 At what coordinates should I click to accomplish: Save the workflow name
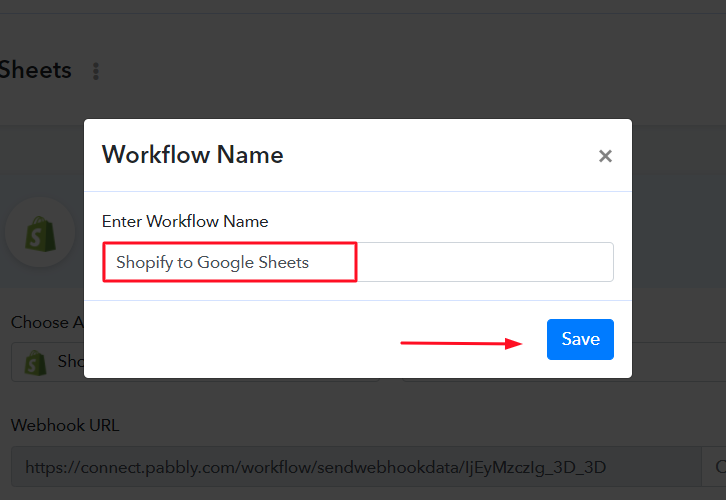(580, 339)
